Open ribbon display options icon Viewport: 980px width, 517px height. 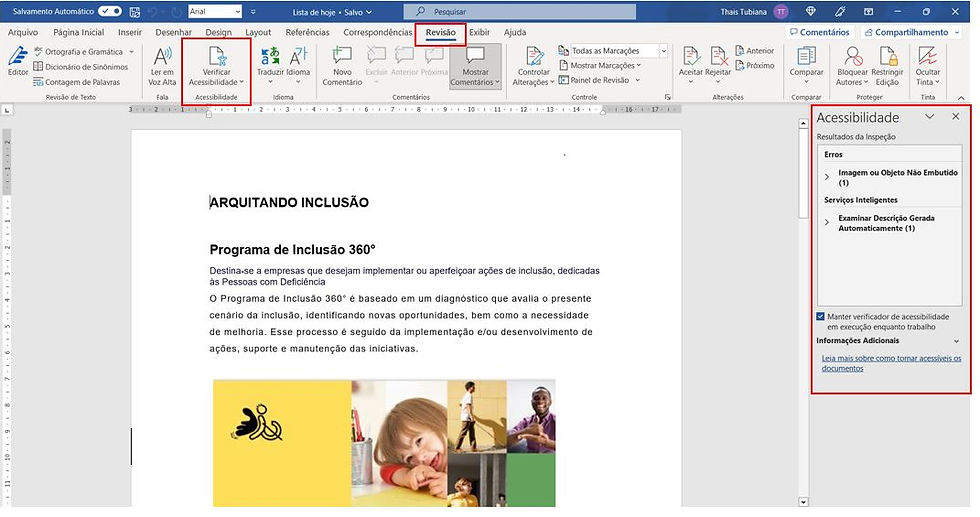(869, 11)
